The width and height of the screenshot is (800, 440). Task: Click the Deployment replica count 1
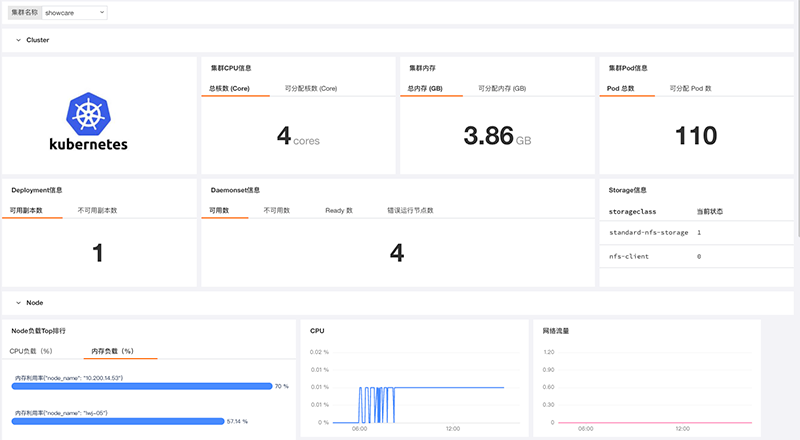tap(98, 253)
